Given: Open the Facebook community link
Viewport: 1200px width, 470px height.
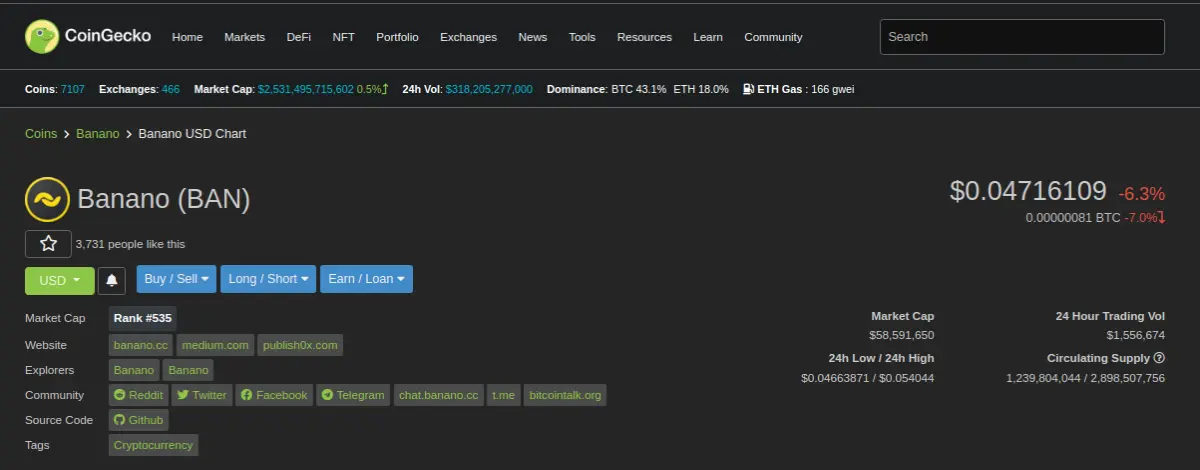Looking at the screenshot, I should tap(274, 395).
